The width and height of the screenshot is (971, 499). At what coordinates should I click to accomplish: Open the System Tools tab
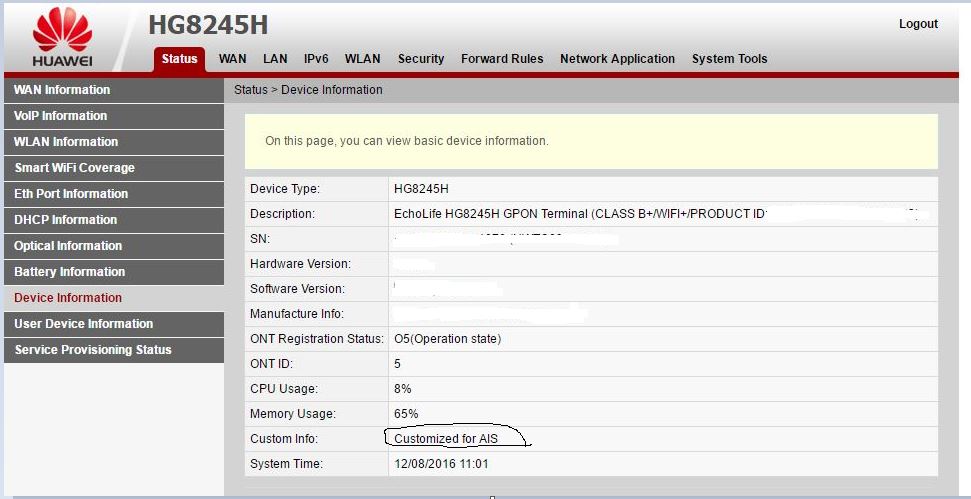[729, 59]
